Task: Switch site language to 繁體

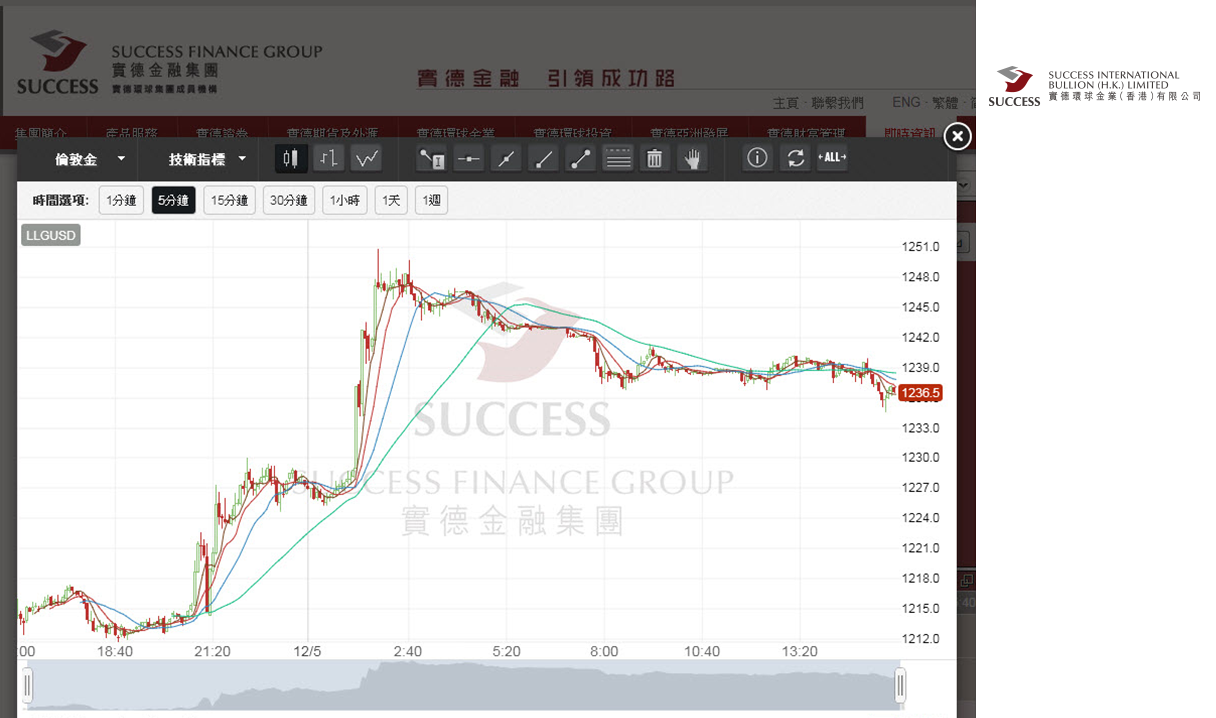Action: 945,103
